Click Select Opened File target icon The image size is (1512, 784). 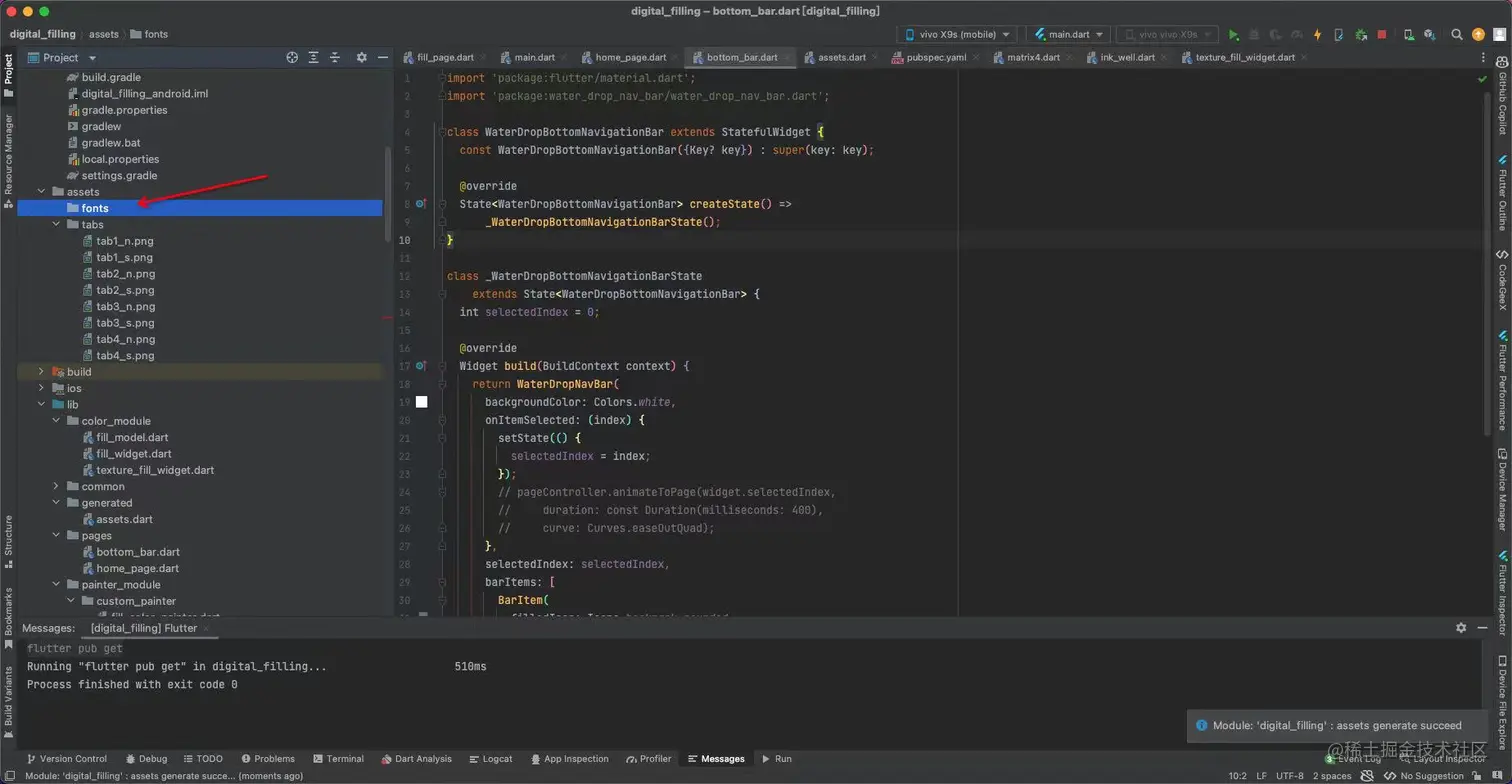coord(292,58)
